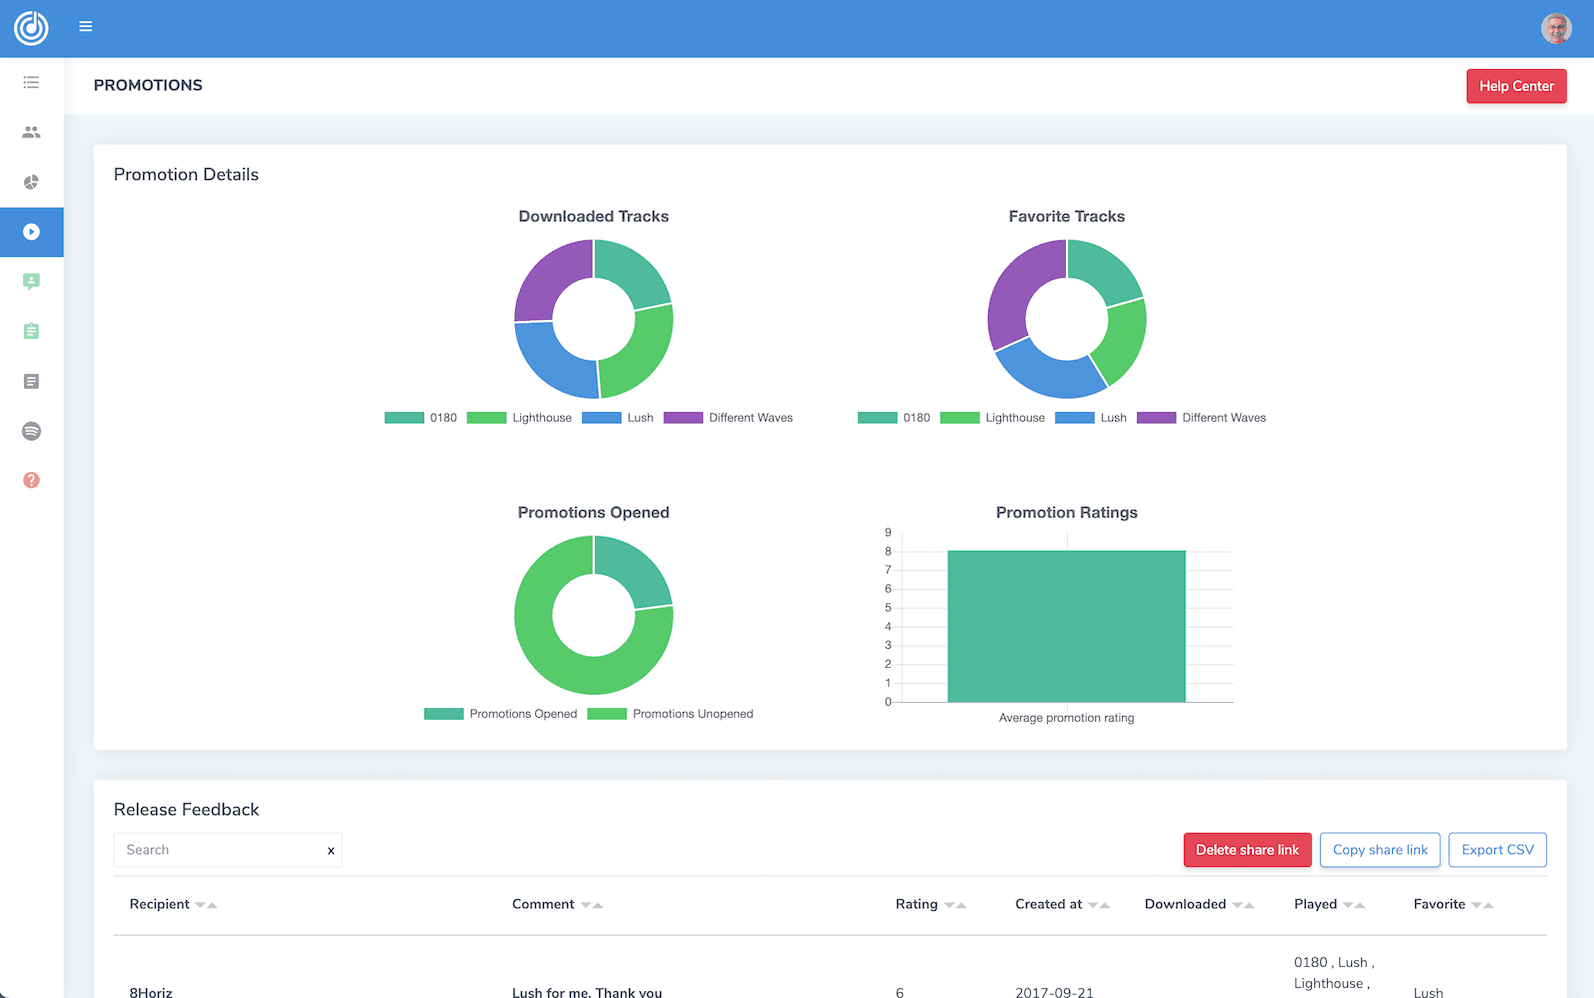Viewport: 1594px width, 998px height.
Task: Toggle Different Waves legend in Favorite Tracks
Action: [x=1201, y=418]
